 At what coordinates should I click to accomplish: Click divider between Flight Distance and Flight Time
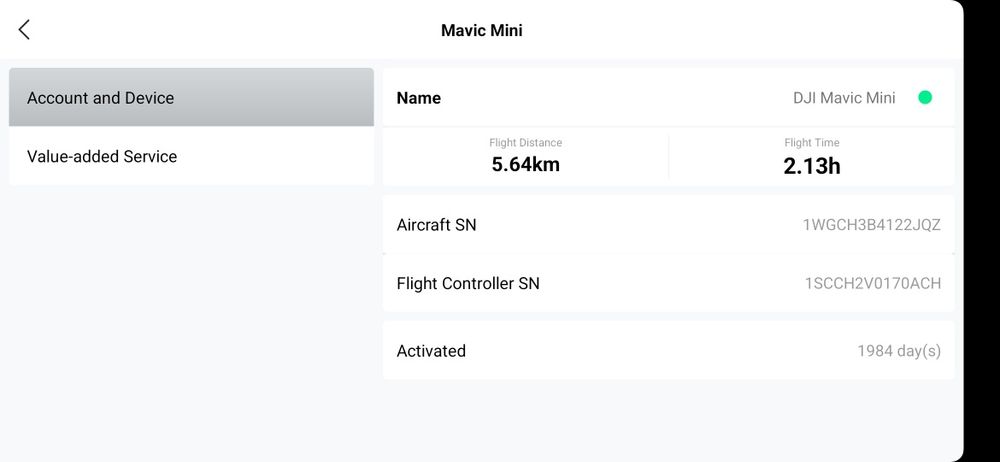(668, 157)
